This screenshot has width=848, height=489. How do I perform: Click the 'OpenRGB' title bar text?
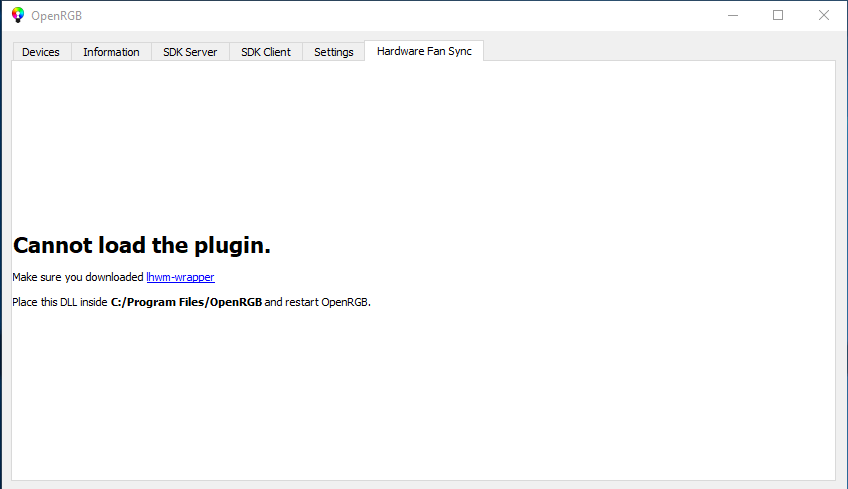tap(57, 16)
